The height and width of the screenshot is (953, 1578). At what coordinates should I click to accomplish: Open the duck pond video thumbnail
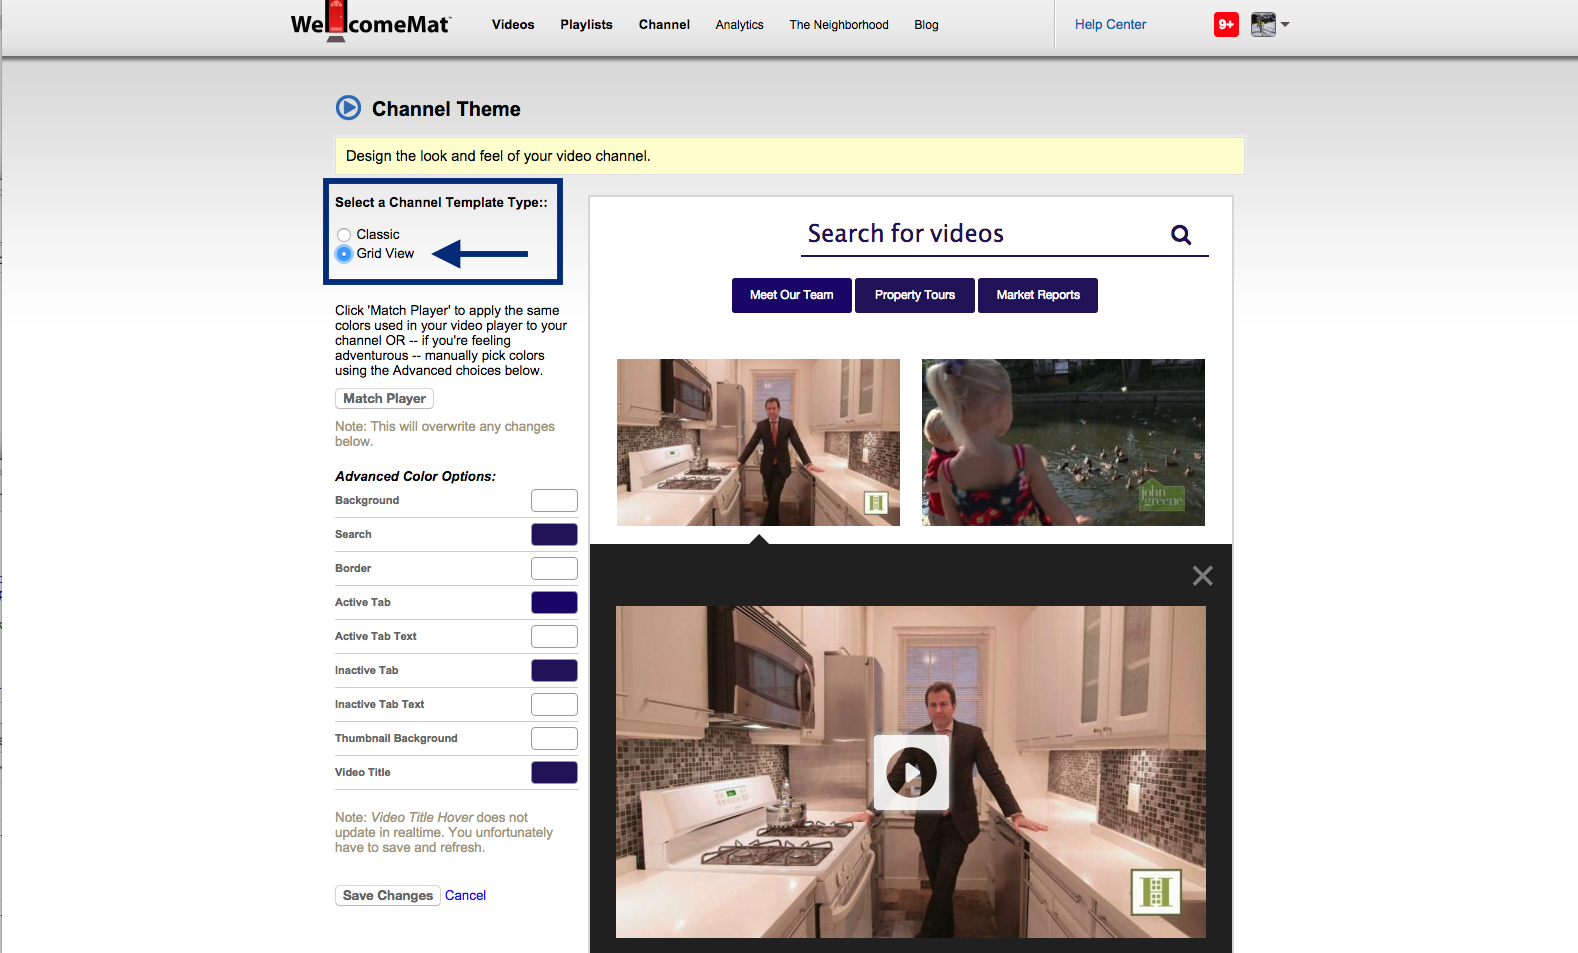pyautogui.click(x=1062, y=442)
